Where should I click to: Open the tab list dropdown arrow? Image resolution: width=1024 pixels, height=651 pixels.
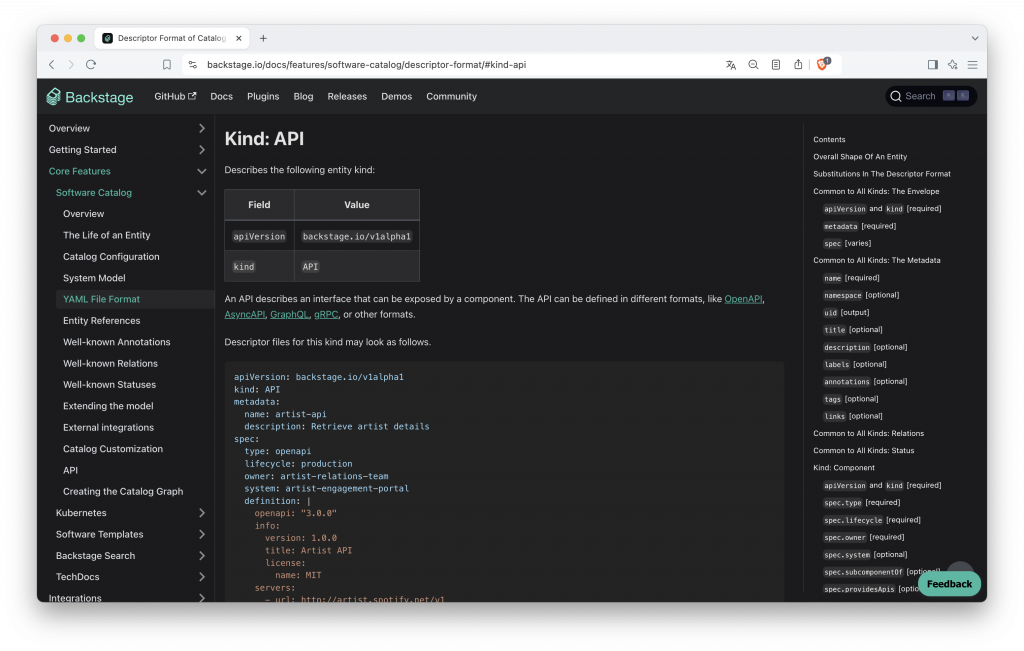974,39
